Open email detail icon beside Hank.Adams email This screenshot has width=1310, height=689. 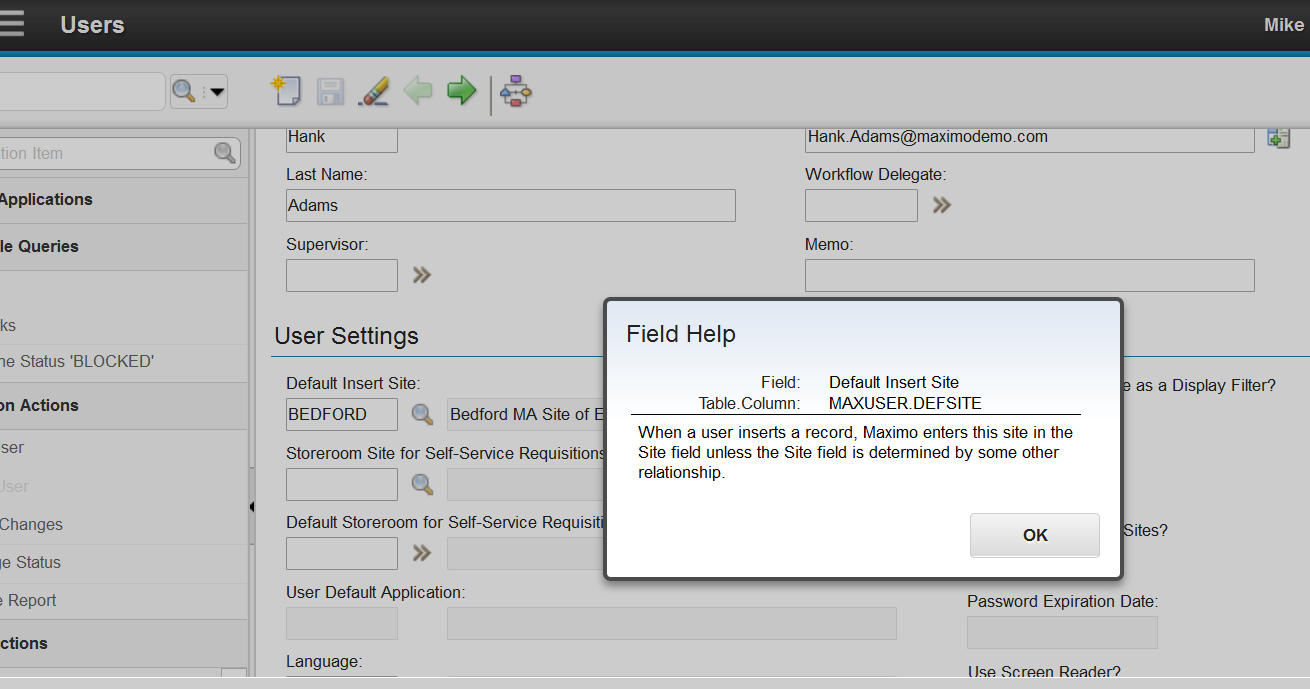(1278, 138)
